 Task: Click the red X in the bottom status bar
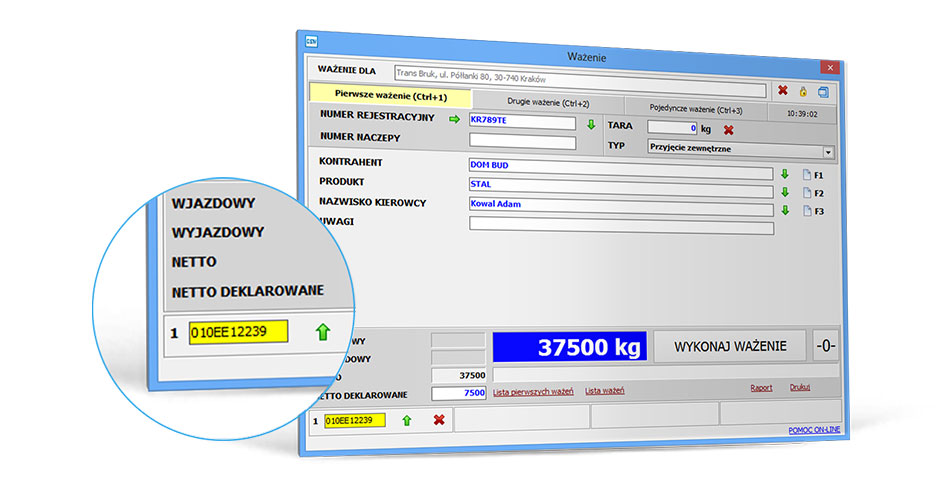pos(438,421)
